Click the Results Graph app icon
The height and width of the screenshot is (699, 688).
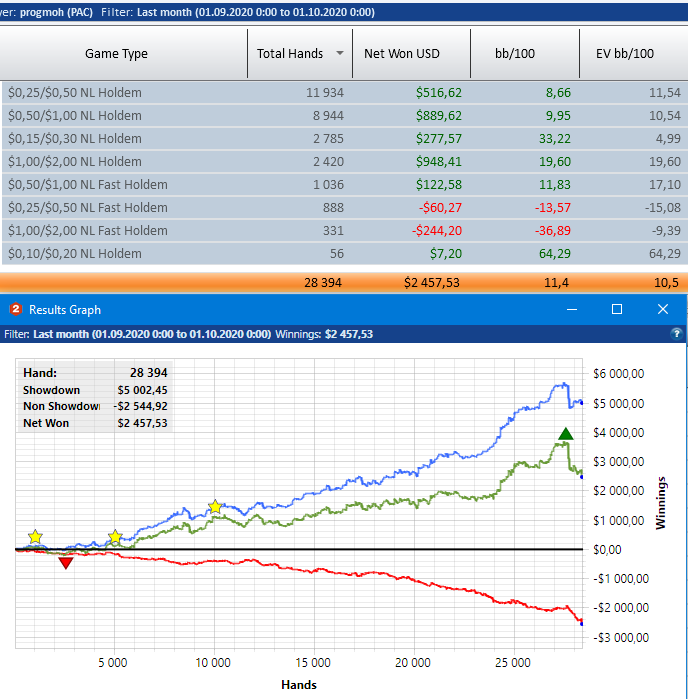(16, 309)
